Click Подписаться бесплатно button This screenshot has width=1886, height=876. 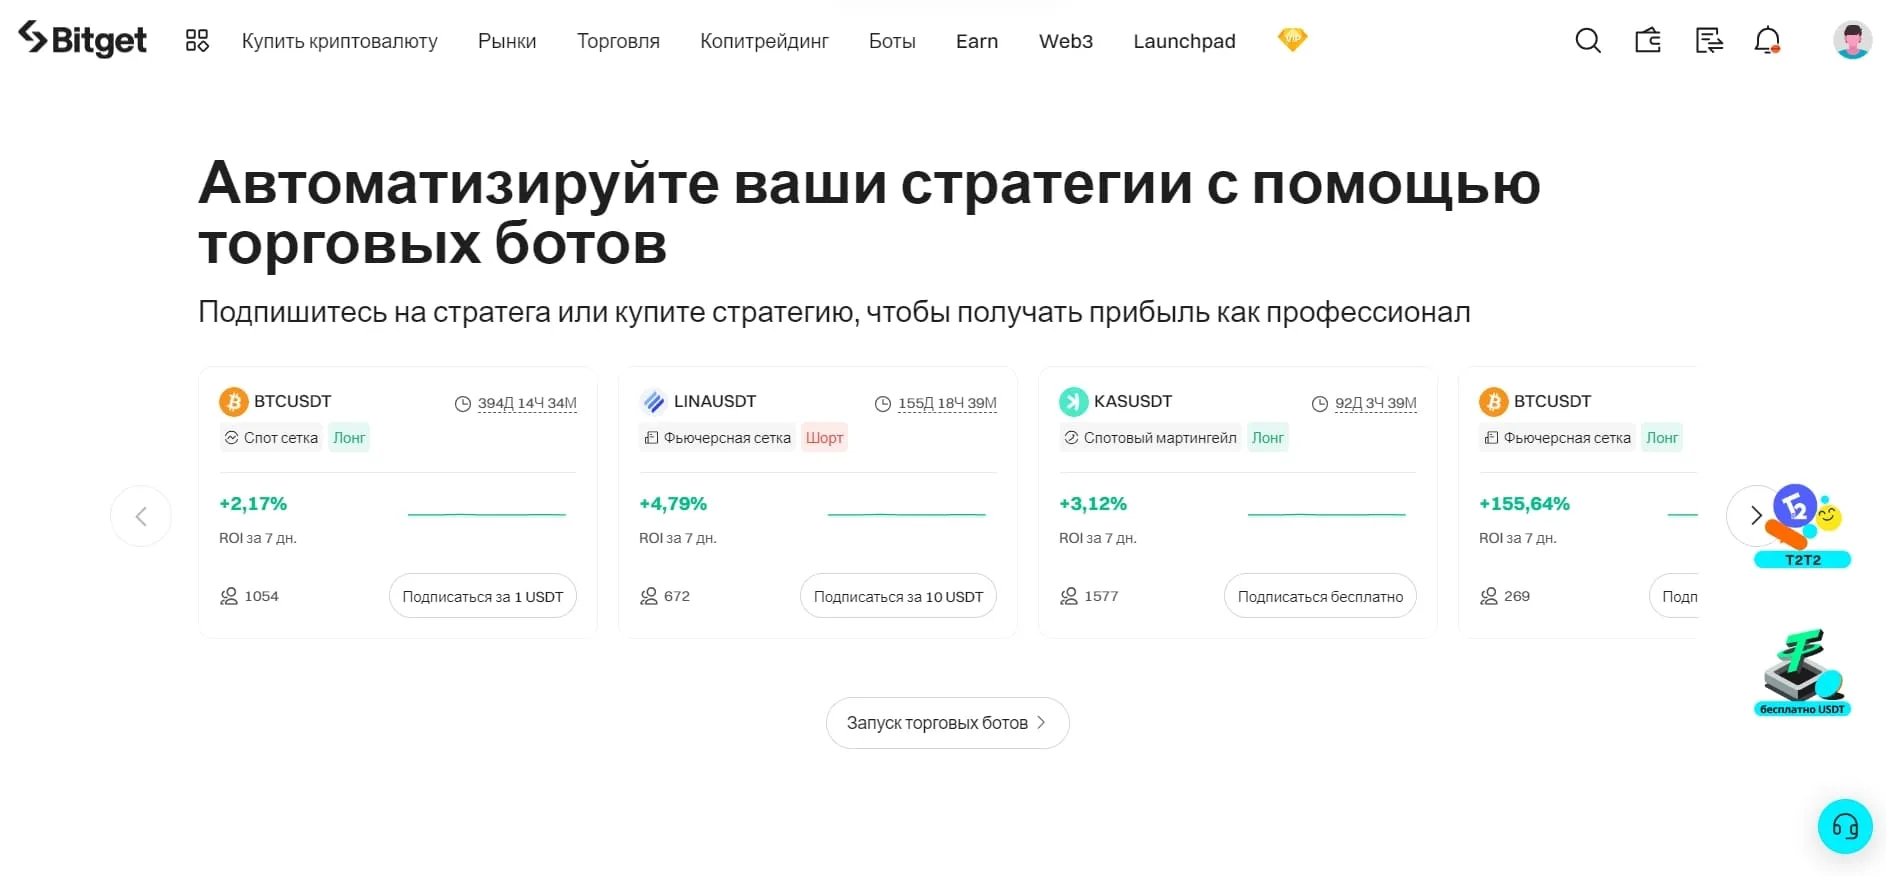(1320, 596)
